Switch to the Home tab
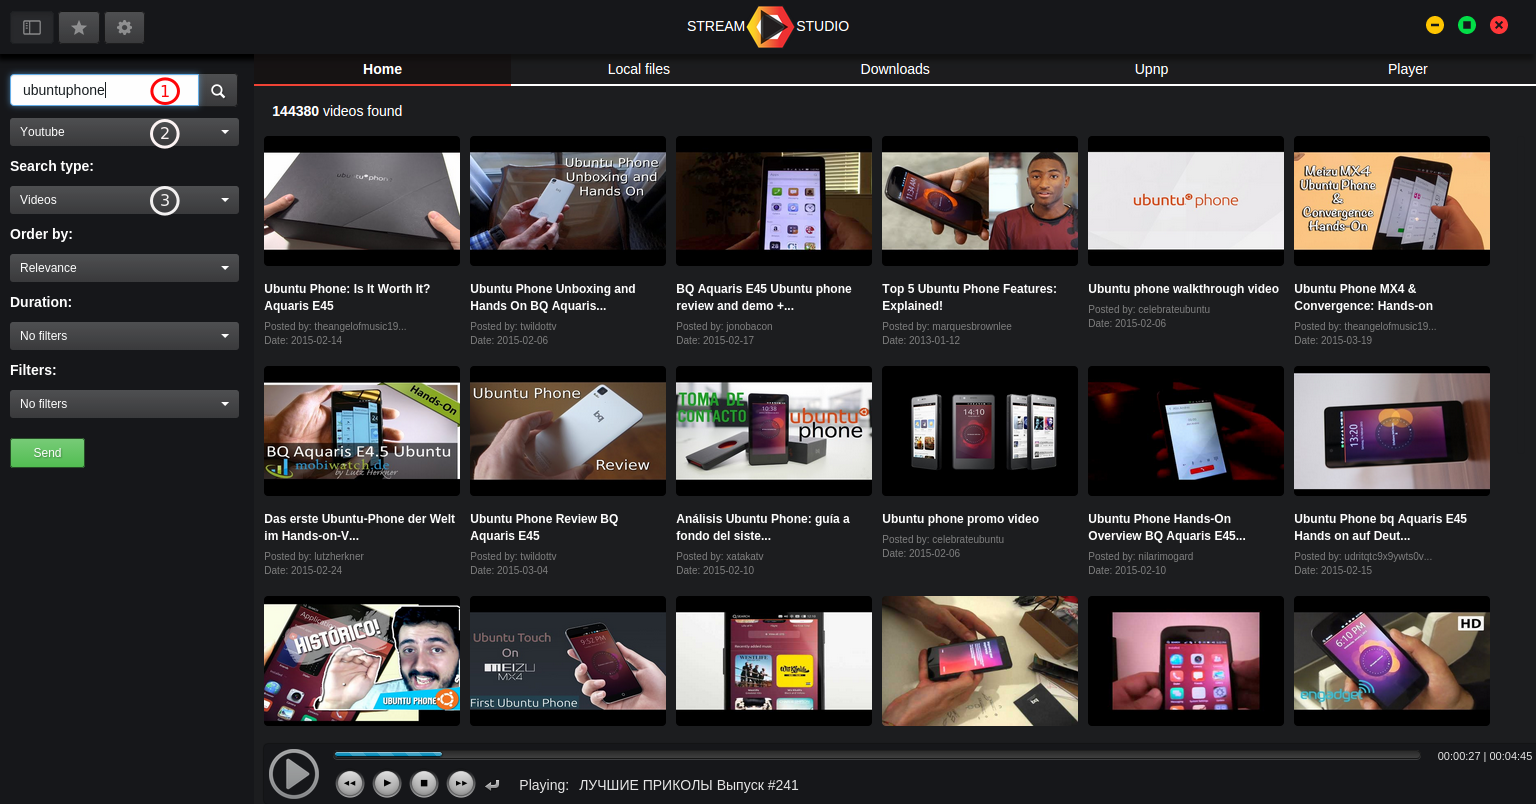Screen dimensions: 1536x804 (382, 69)
